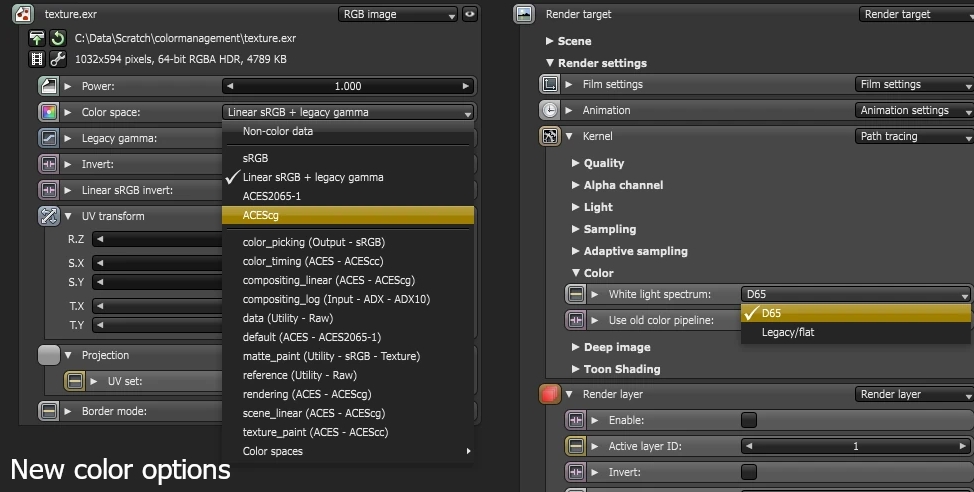Click the reload texture file icon
This screenshot has width=974, height=492.
click(57, 38)
